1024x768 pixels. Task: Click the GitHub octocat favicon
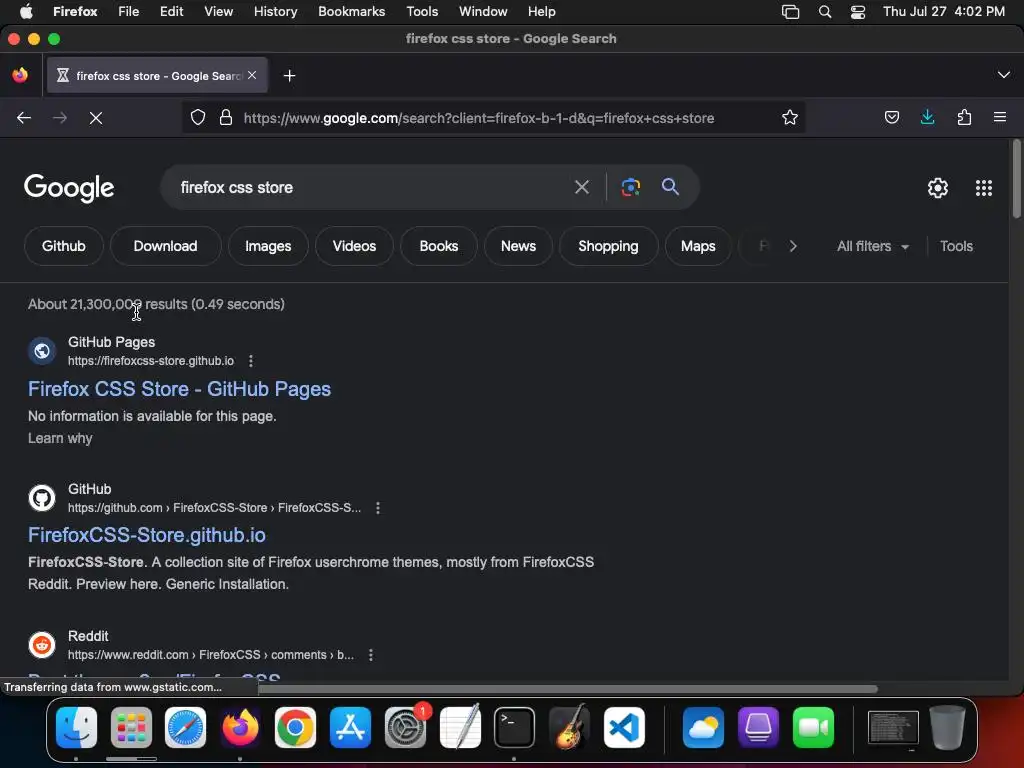42,498
